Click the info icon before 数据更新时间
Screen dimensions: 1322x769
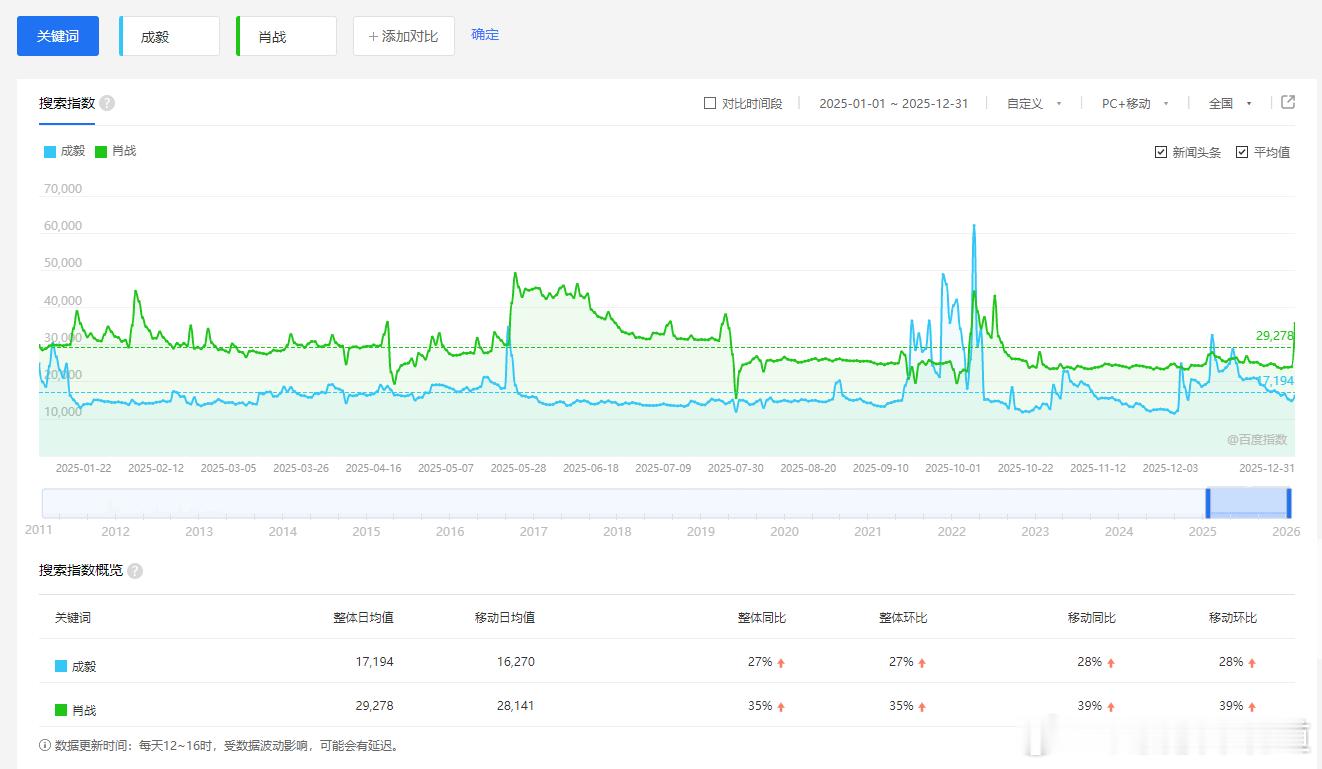pyautogui.click(x=45, y=745)
